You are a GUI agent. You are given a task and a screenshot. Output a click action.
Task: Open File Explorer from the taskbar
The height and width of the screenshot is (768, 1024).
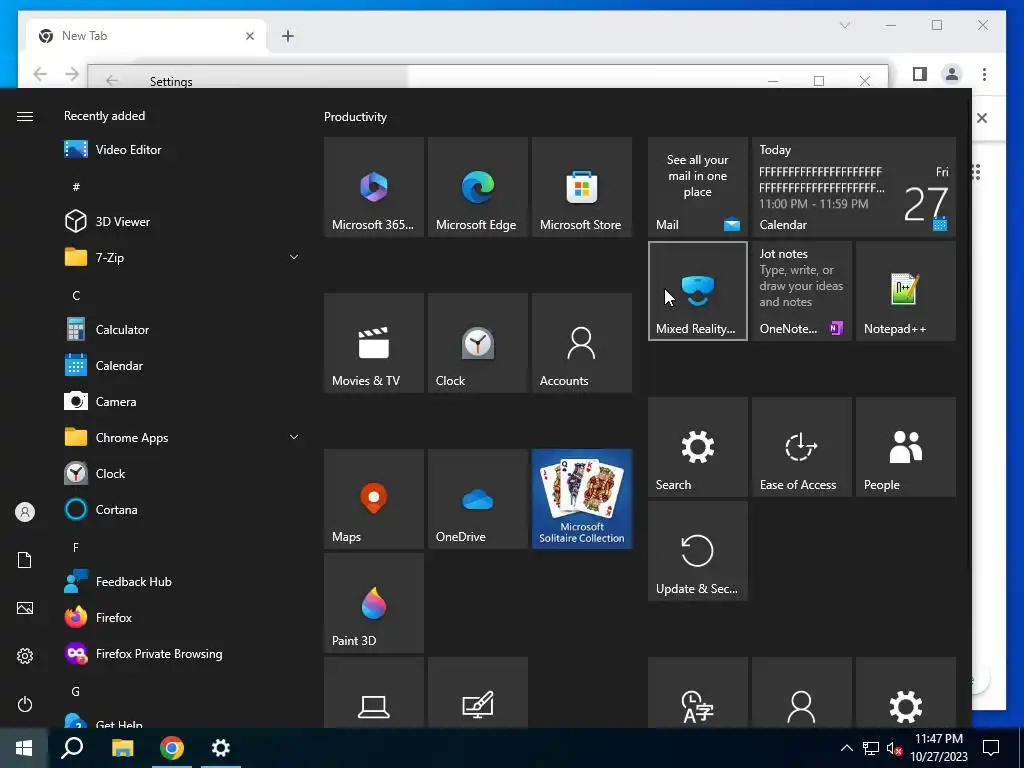click(122, 748)
